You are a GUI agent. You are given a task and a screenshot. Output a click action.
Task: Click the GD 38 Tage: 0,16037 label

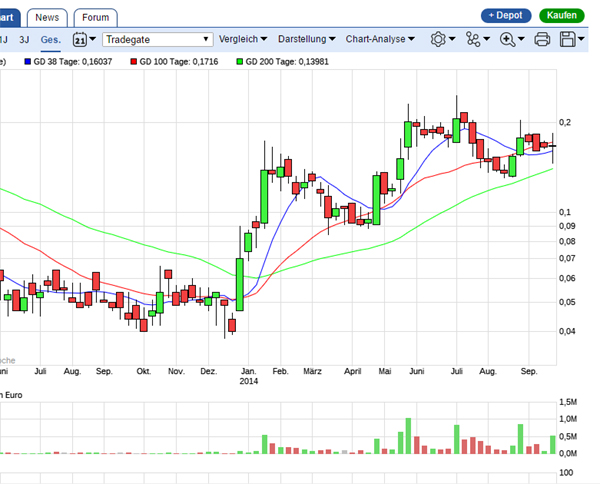pyautogui.click(x=73, y=62)
